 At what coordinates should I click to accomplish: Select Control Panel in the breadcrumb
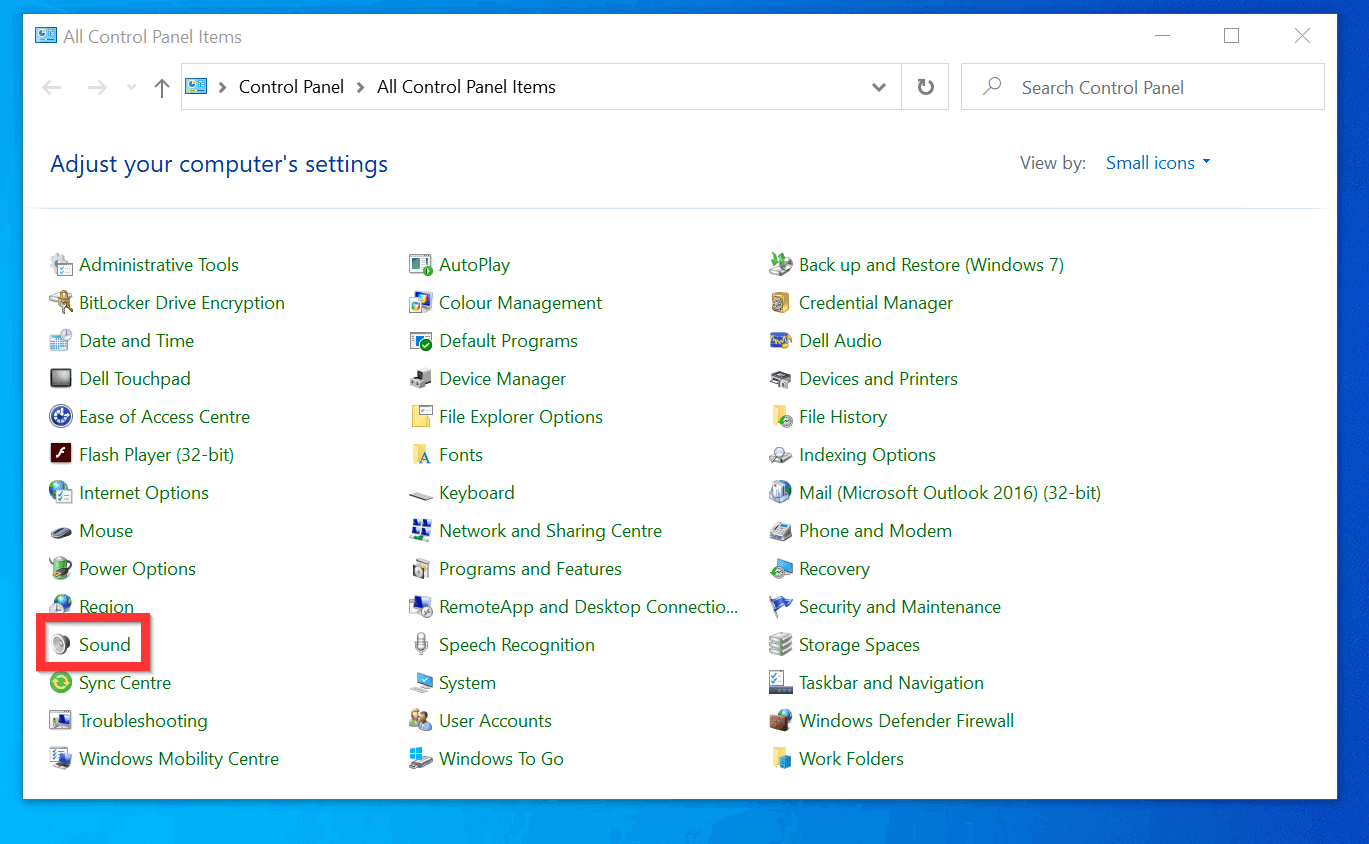(291, 87)
